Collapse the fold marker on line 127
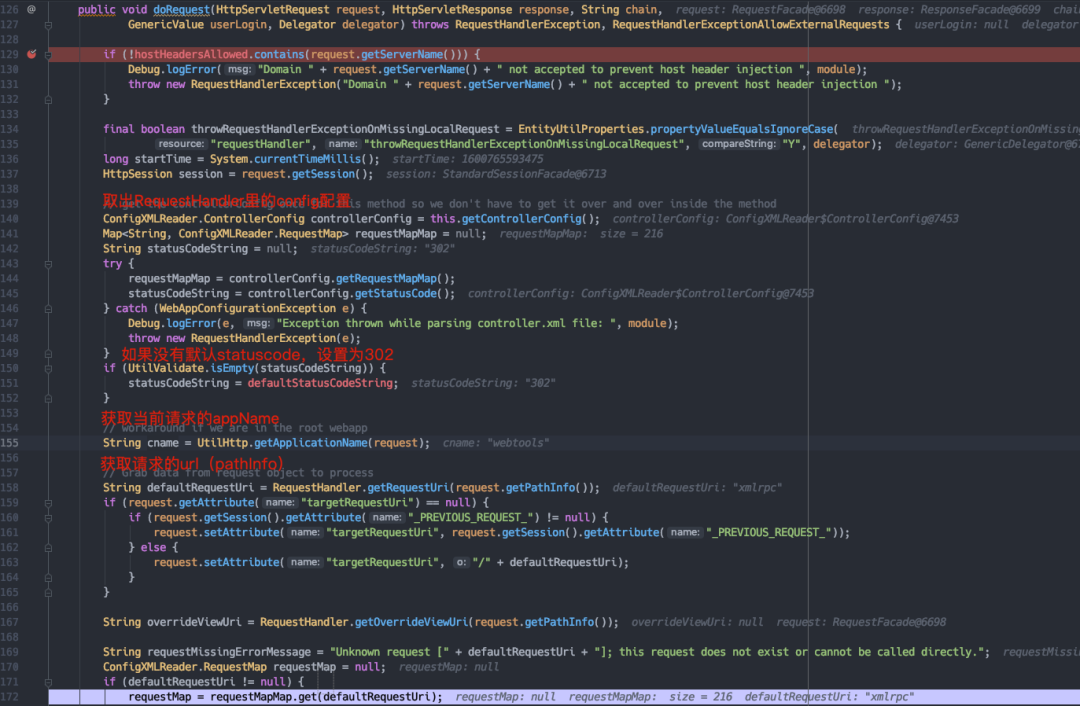 click(x=48, y=25)
